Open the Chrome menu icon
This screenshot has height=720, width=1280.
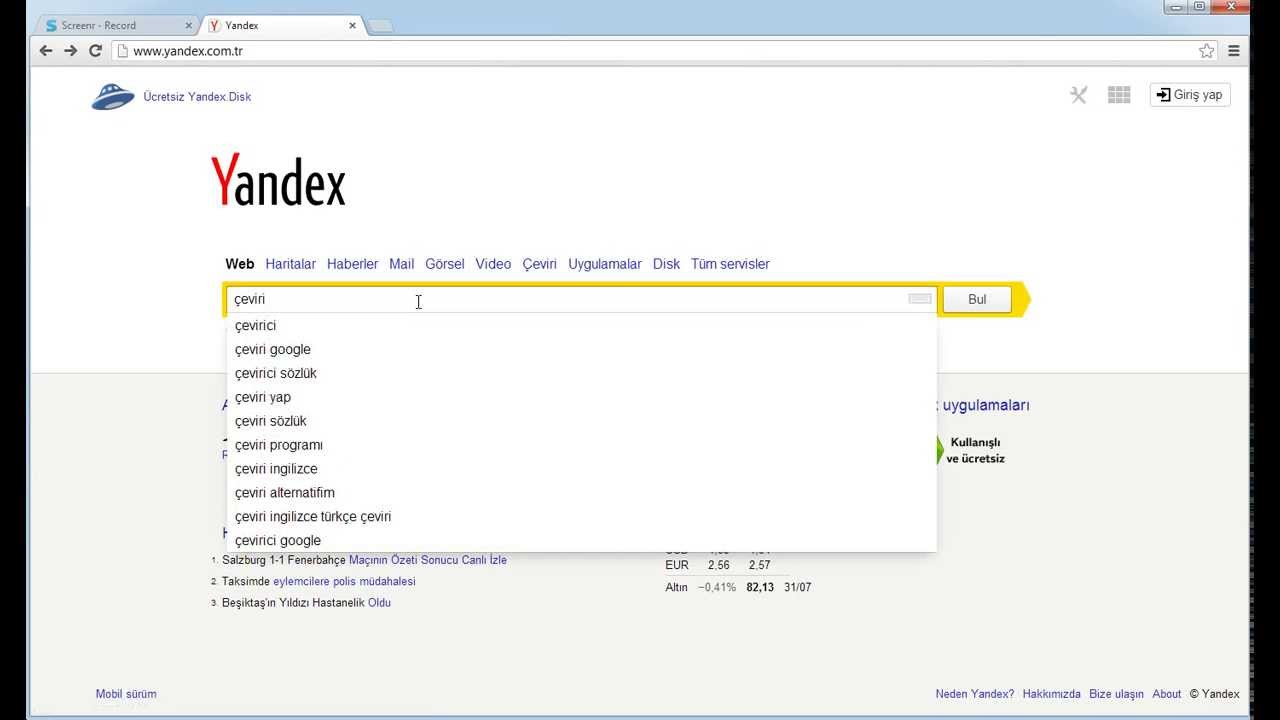[x=1234, y=51]
